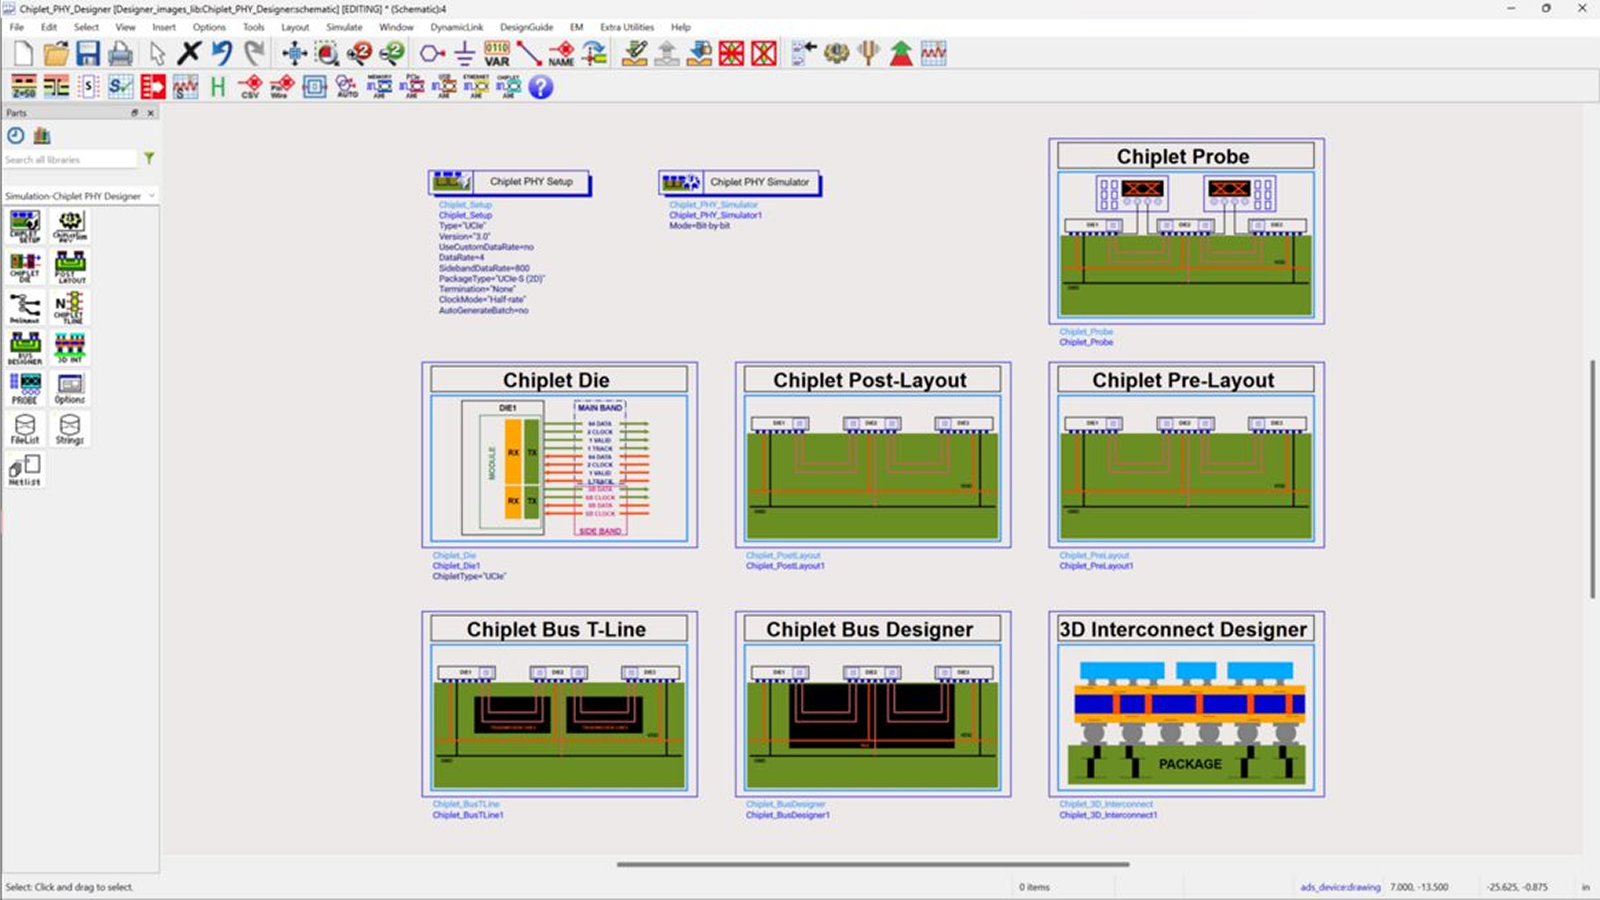Click the 'Mode=Bit-by-bit' parameter text

700,226
